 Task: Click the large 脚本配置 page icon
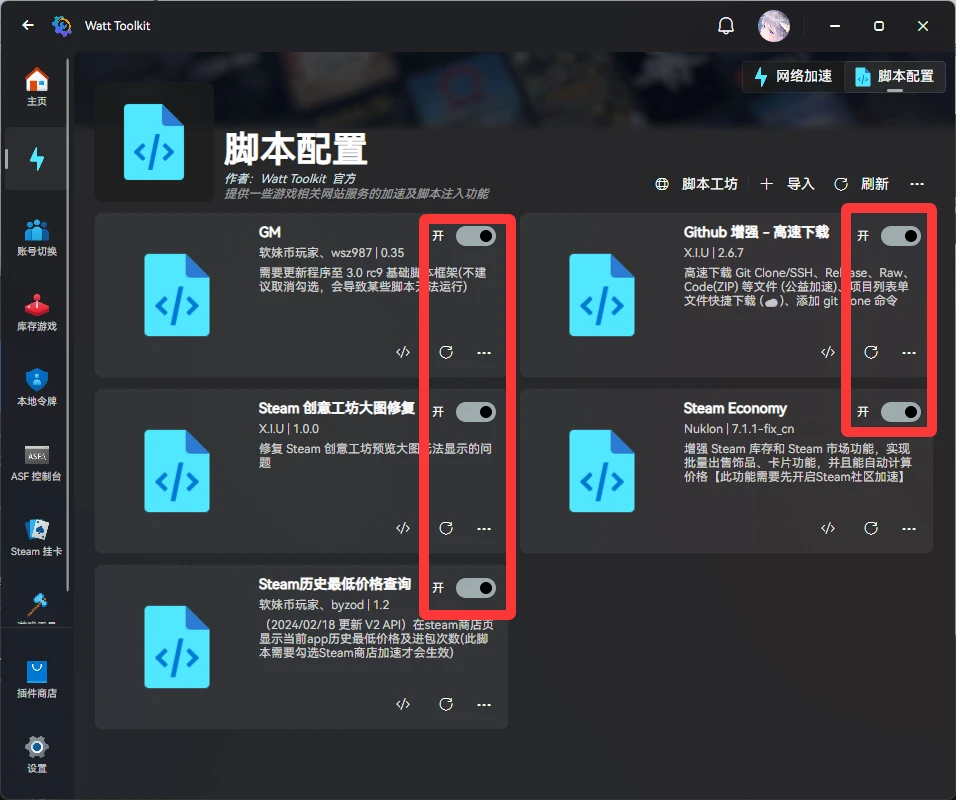(x=154, y=142)
